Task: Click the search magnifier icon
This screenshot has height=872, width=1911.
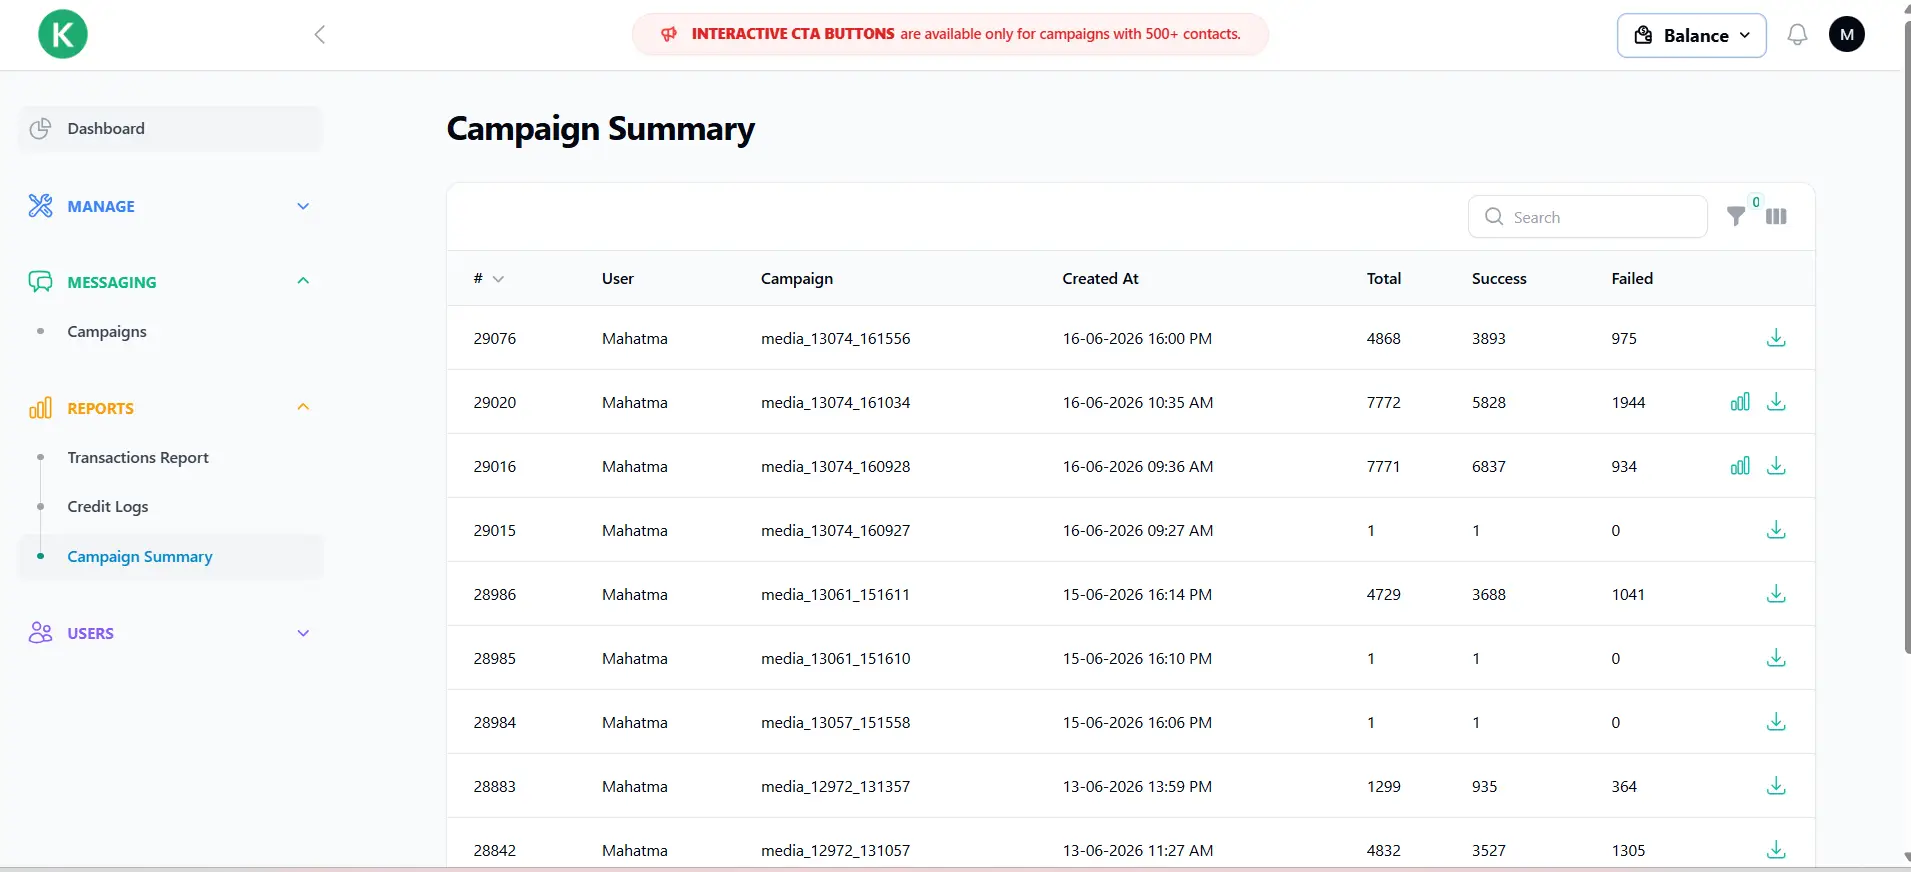Action: (1494, 217)
